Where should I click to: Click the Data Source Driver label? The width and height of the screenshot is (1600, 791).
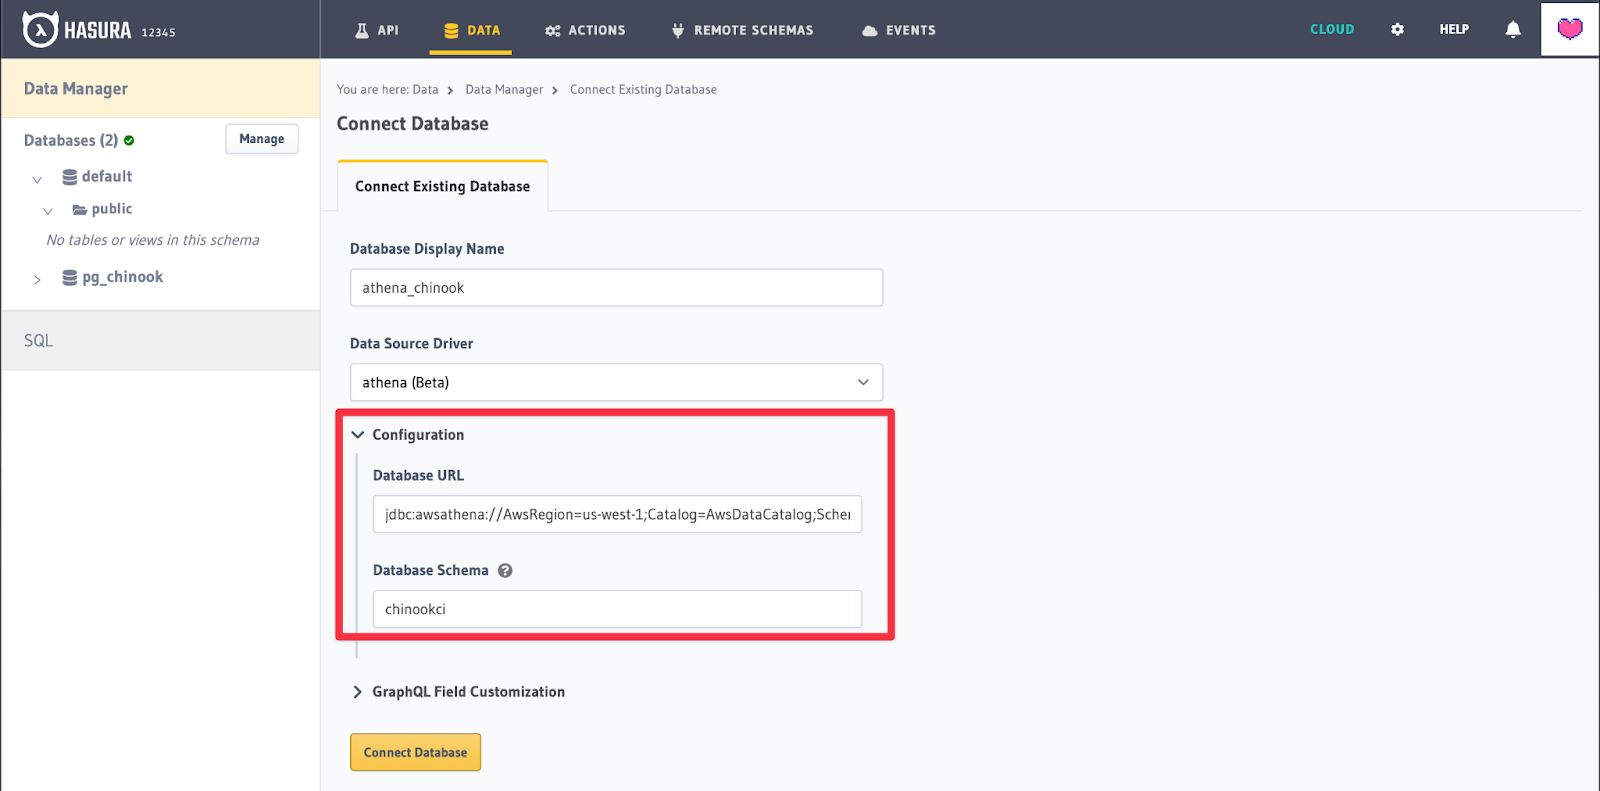[x=412, y=344]
